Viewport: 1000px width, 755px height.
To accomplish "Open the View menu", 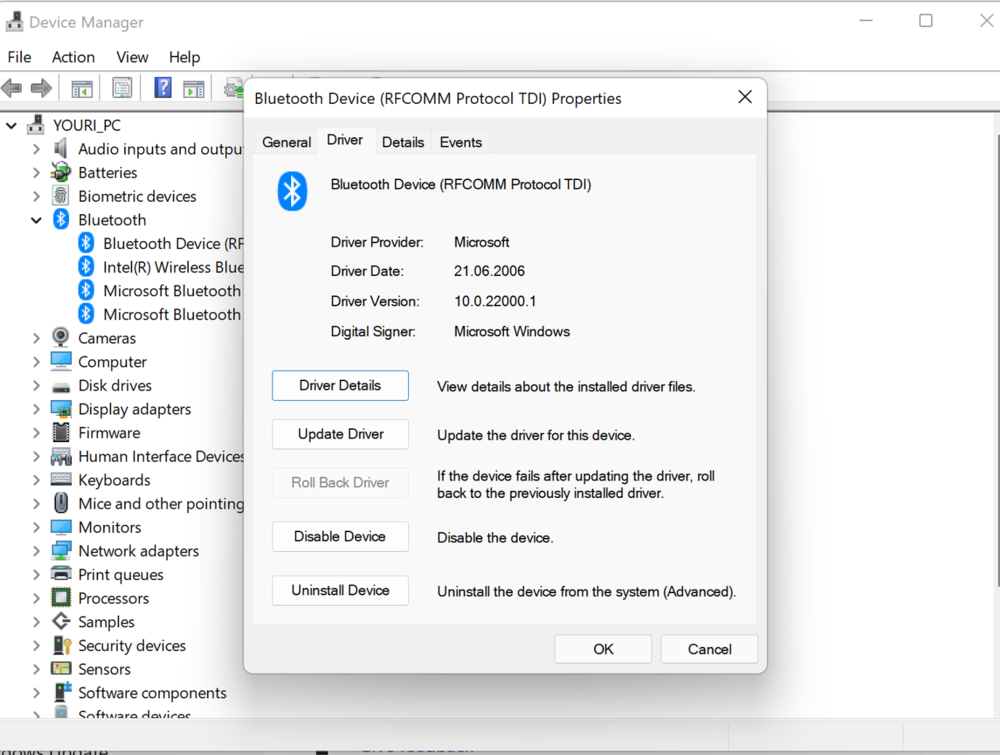I will pos(132,57).
